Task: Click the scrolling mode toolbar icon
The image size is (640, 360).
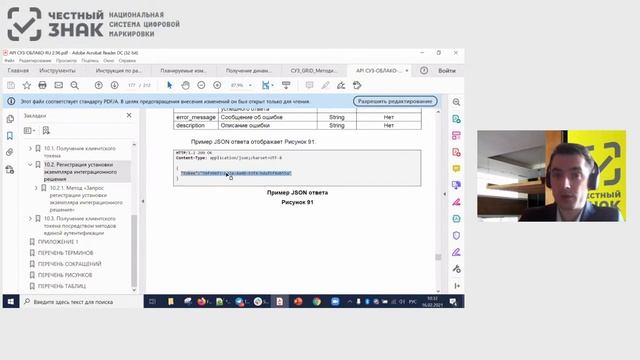Action: coord(286,85)
